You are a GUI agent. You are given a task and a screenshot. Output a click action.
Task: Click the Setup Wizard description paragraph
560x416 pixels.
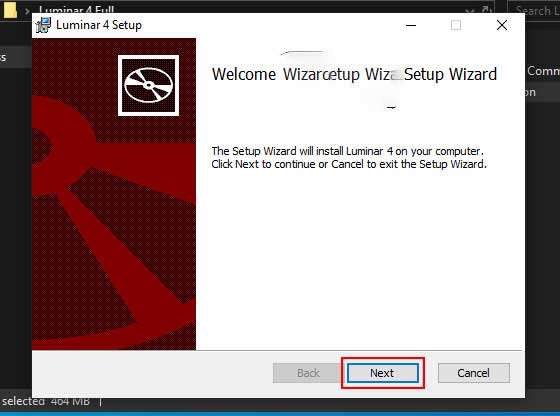click(349, 157)
